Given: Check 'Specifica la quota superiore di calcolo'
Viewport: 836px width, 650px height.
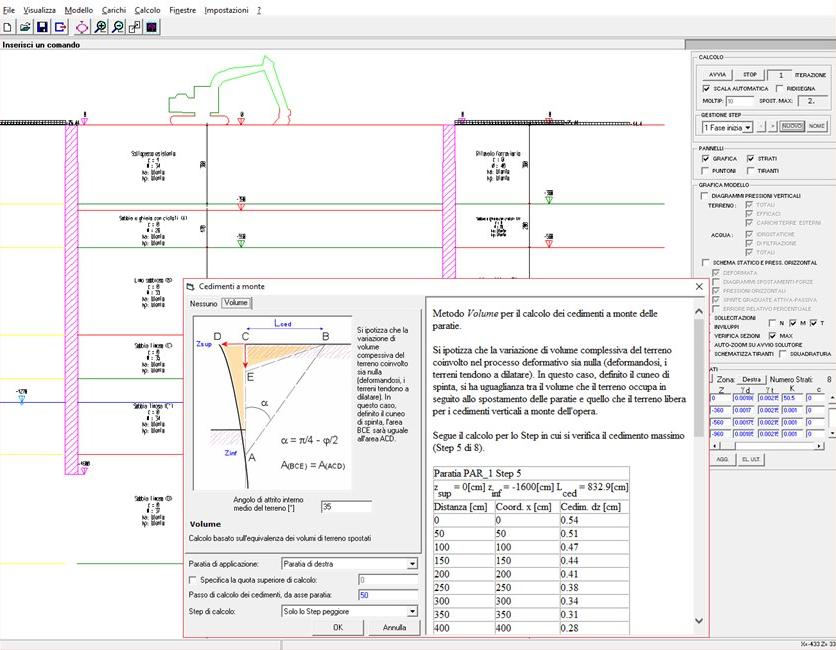Looking at the screenshot, I should point(193,579).
